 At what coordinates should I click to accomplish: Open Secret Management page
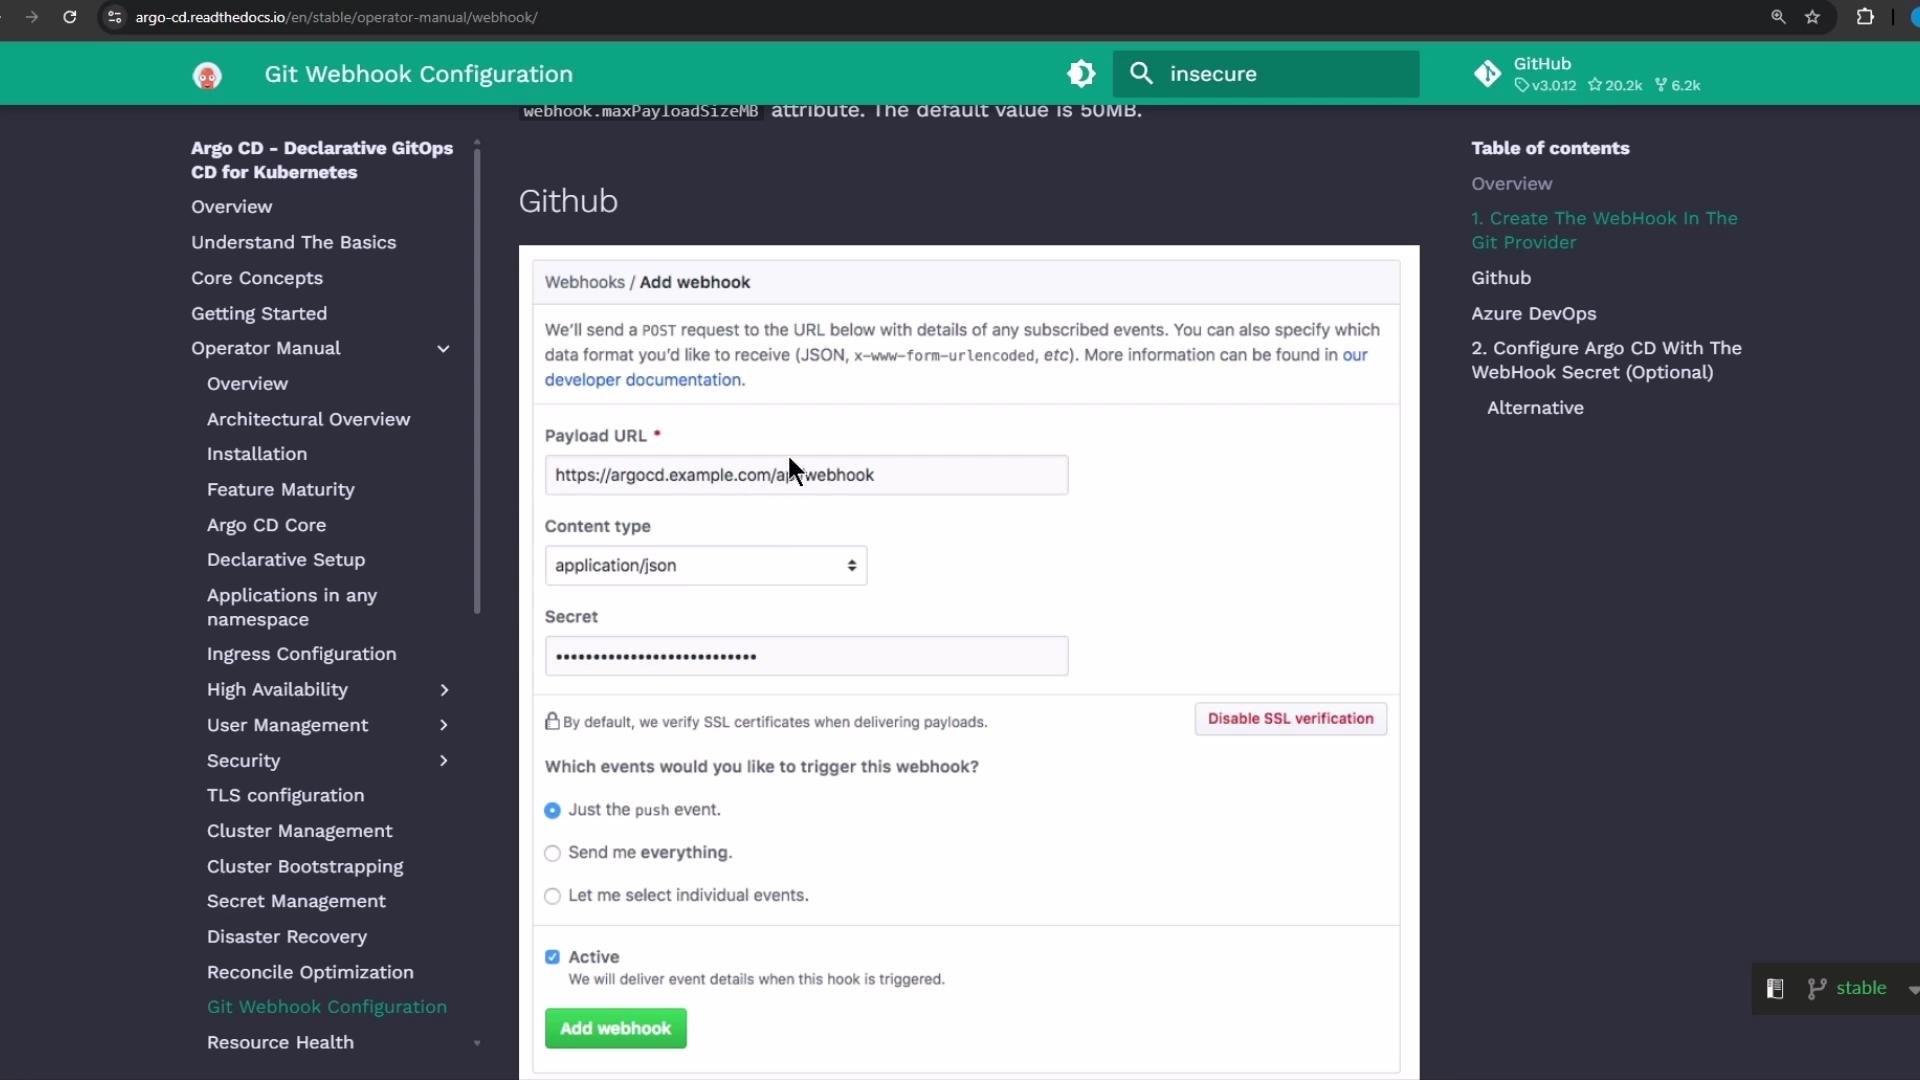296,901
